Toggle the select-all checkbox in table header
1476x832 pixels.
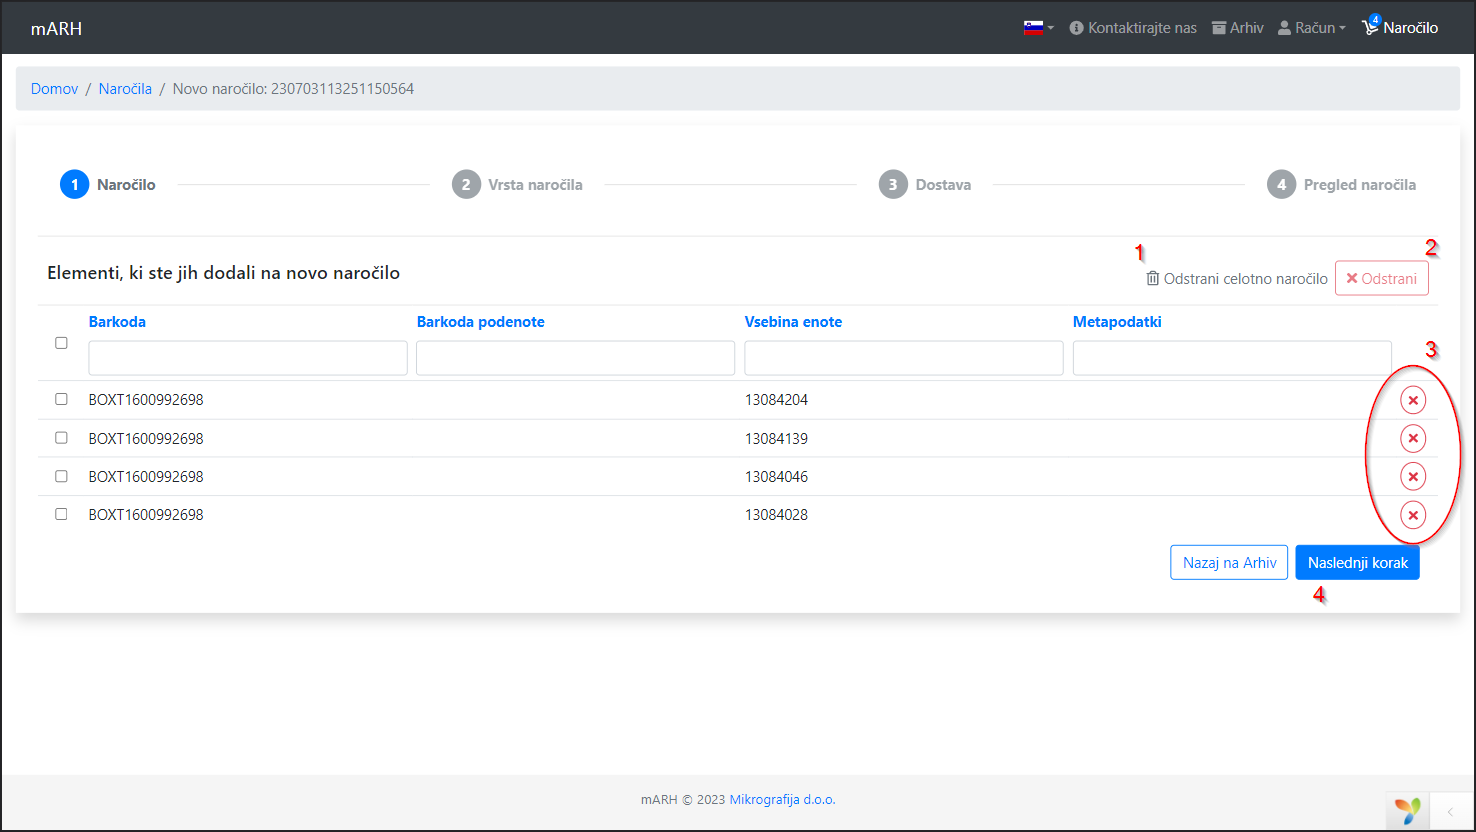61,343
